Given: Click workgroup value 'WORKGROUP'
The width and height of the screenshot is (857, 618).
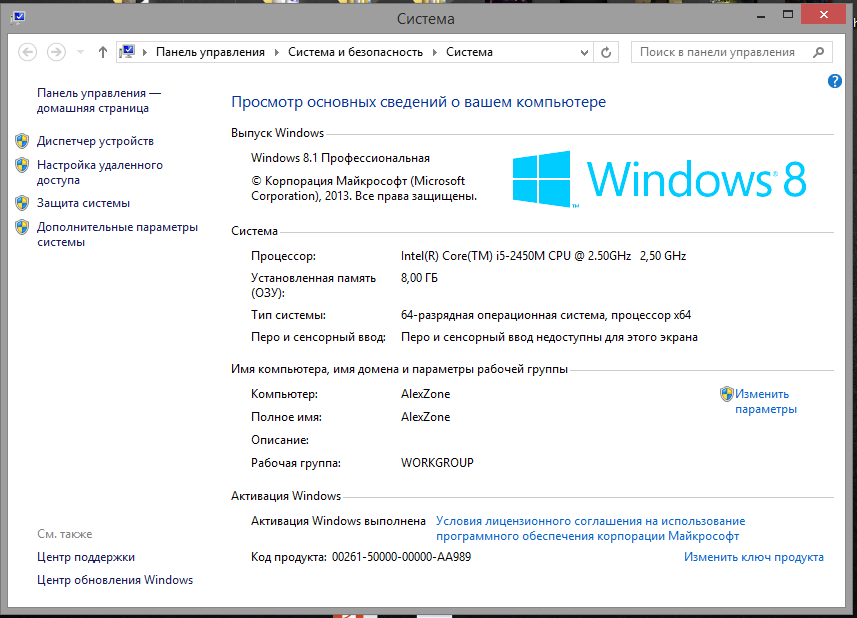Looking at the screenshot, I should pyautogui.click(x=437, y=463).
